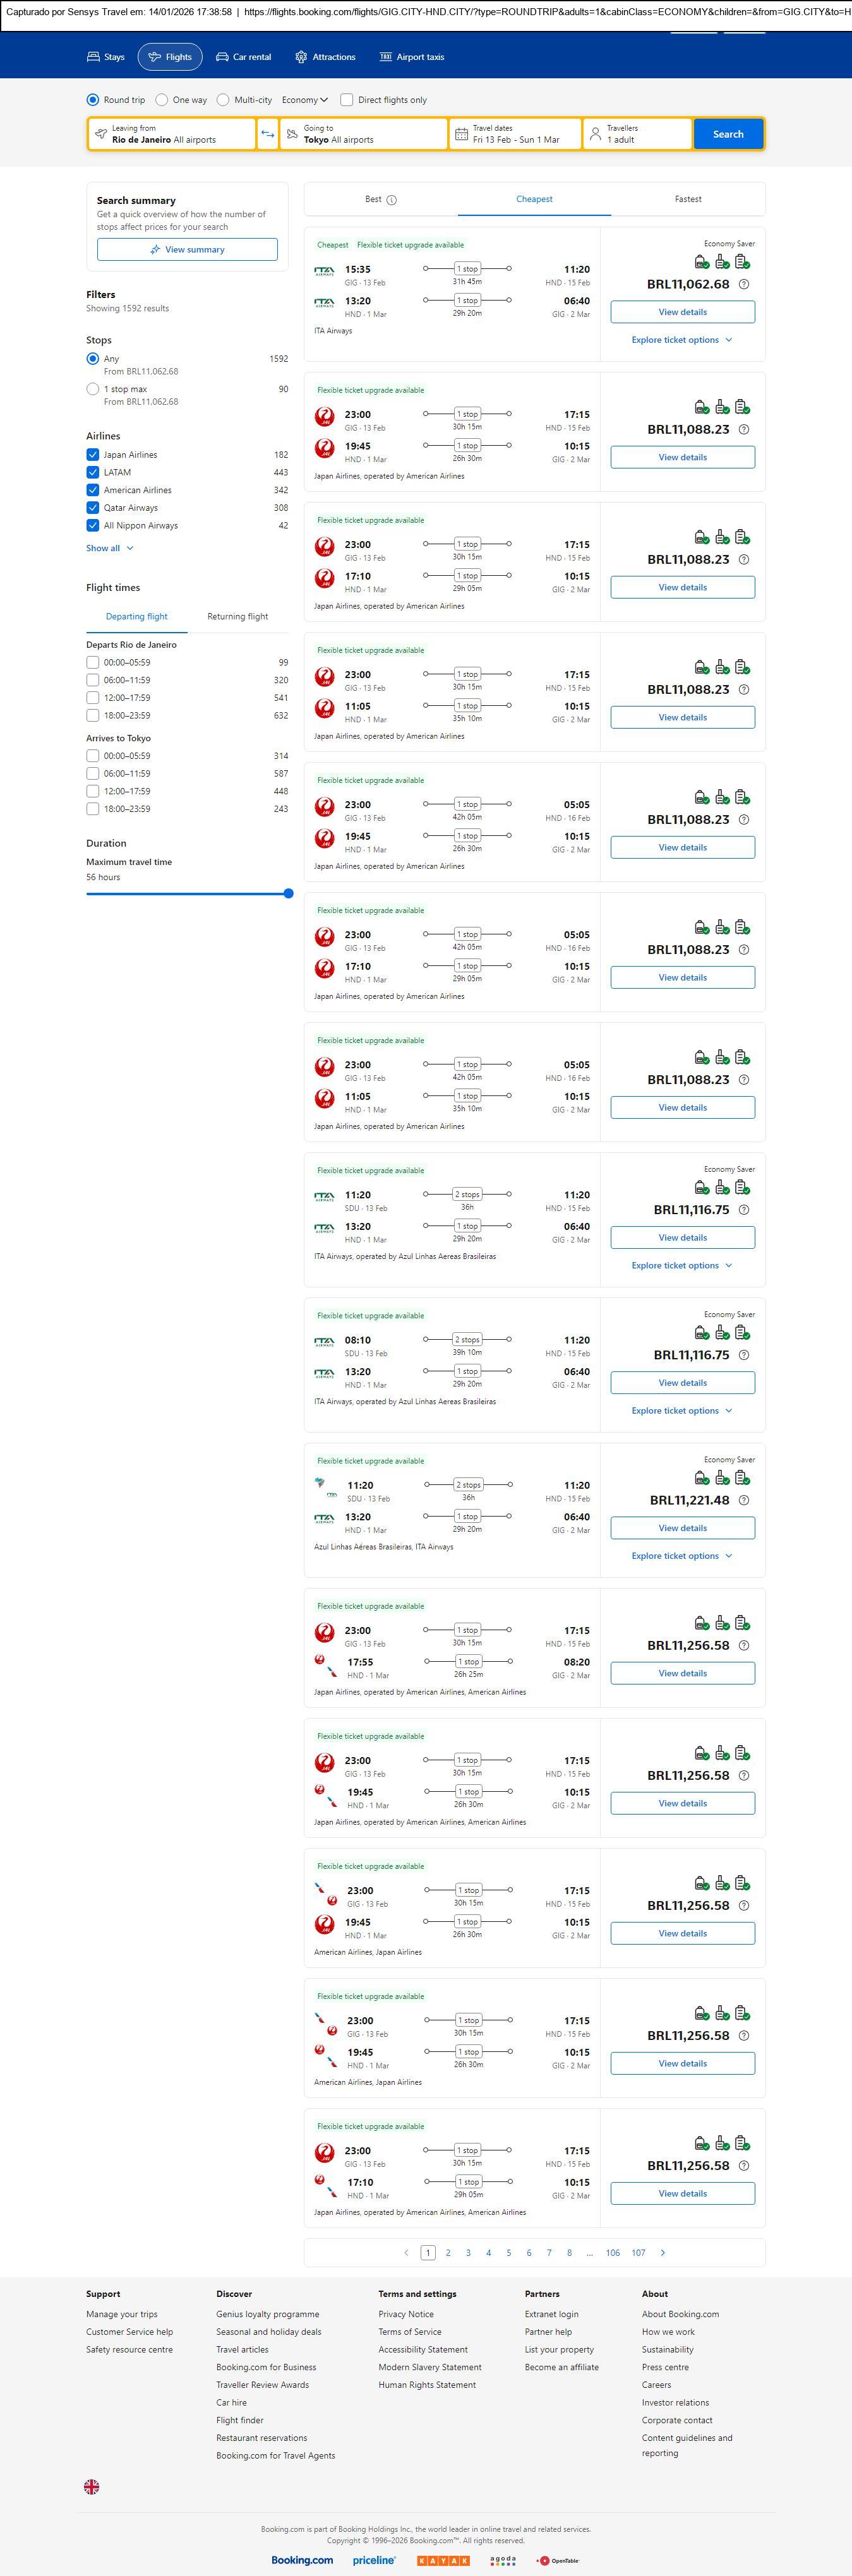The height and width of the screenshot is (2576, 852).
Task: Expand Explore ticket options for first ITA flight
Action: click(681, 340)
